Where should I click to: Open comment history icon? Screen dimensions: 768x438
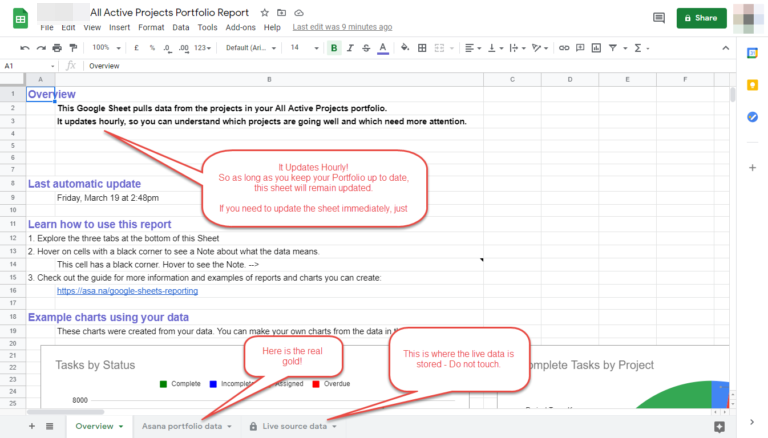point(659,18)
